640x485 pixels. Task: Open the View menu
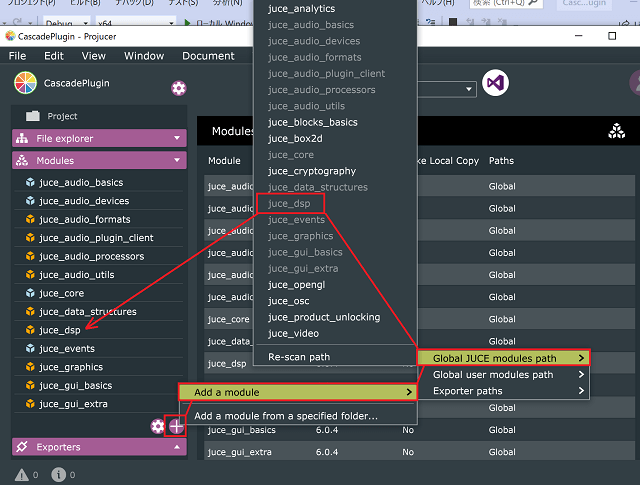[x=93, y=56]
